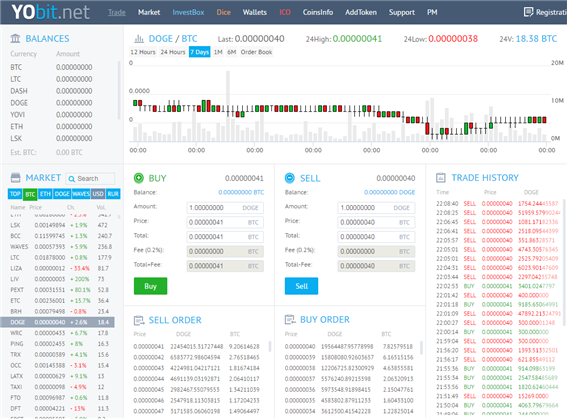Open the Market menu item
Screen dimensions: 567x419
tap(149, 12)
